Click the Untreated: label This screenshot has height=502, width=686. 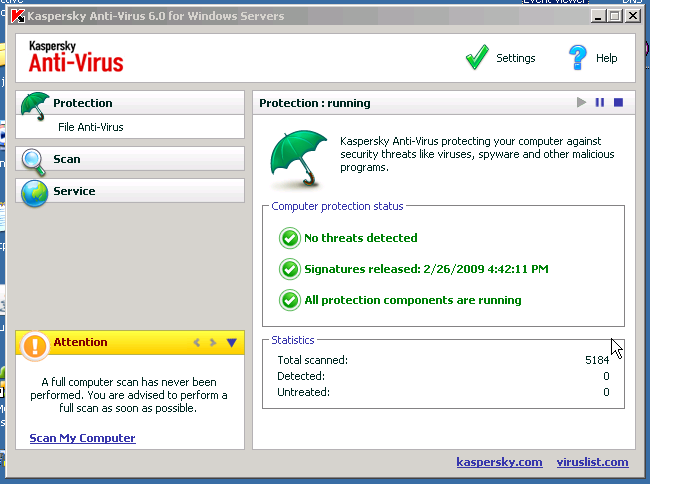(304, 392)
